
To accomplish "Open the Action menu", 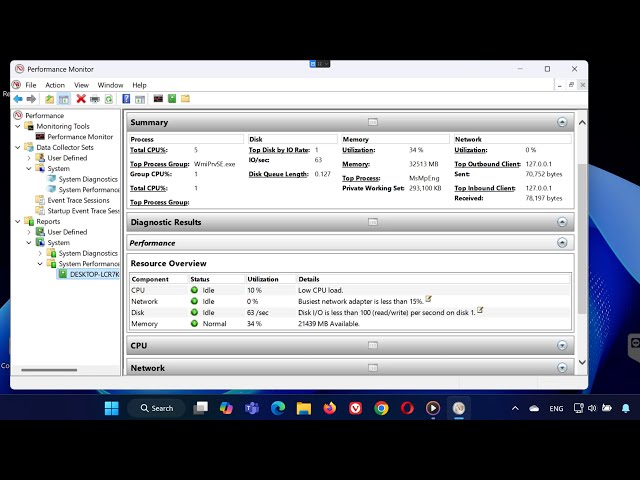I will coord(55,85).
